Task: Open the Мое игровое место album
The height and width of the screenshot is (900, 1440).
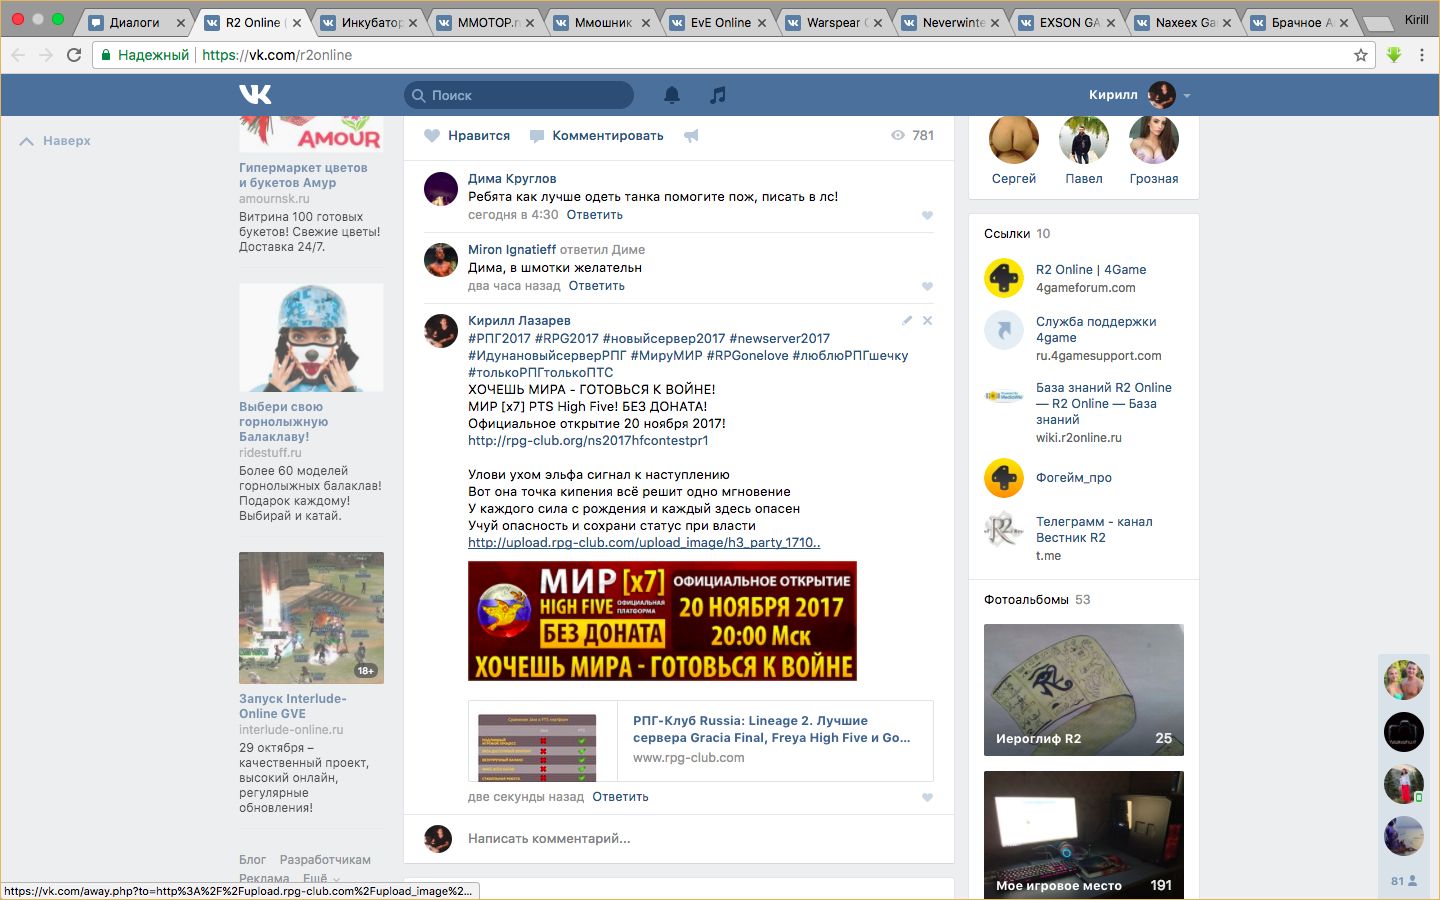Action: pos(1084,835)
